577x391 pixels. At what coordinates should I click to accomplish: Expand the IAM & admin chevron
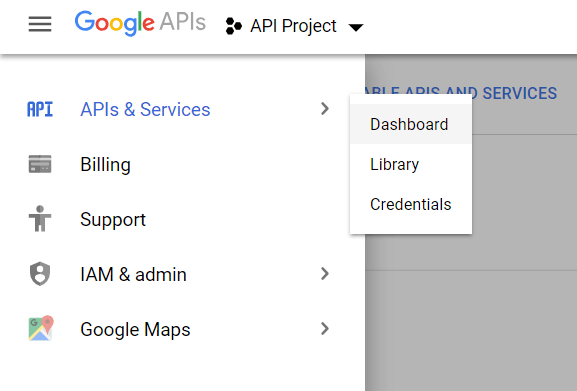point(325,274)
